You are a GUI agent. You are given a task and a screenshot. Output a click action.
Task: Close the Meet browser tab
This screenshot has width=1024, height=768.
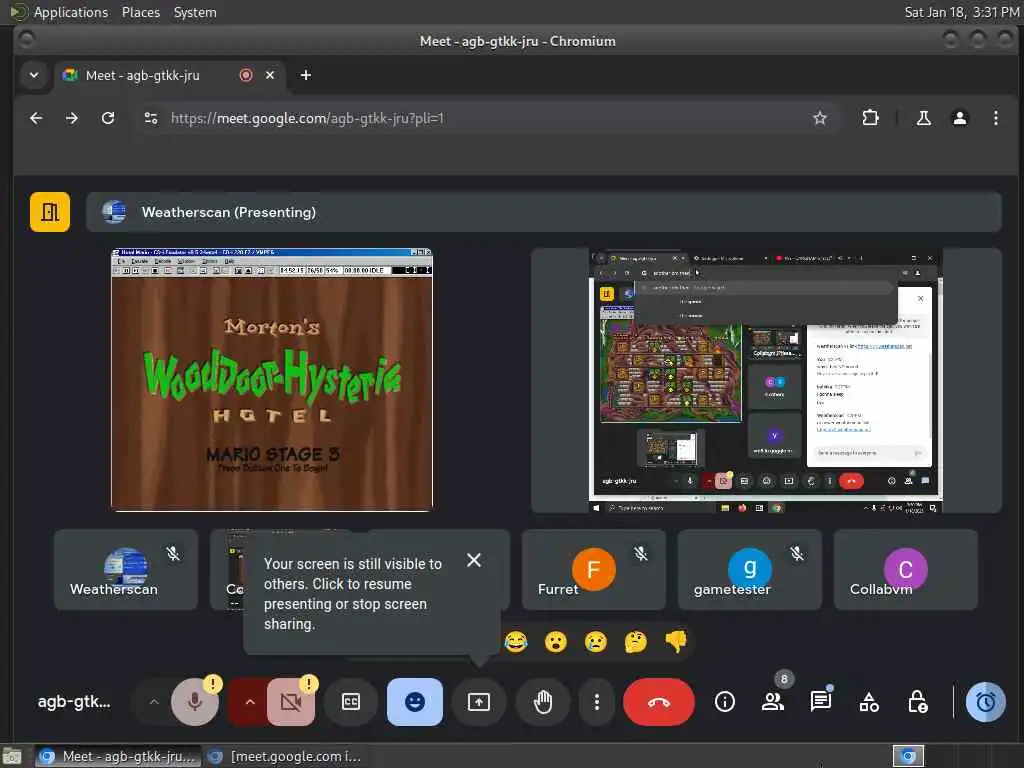coord(270,75)
